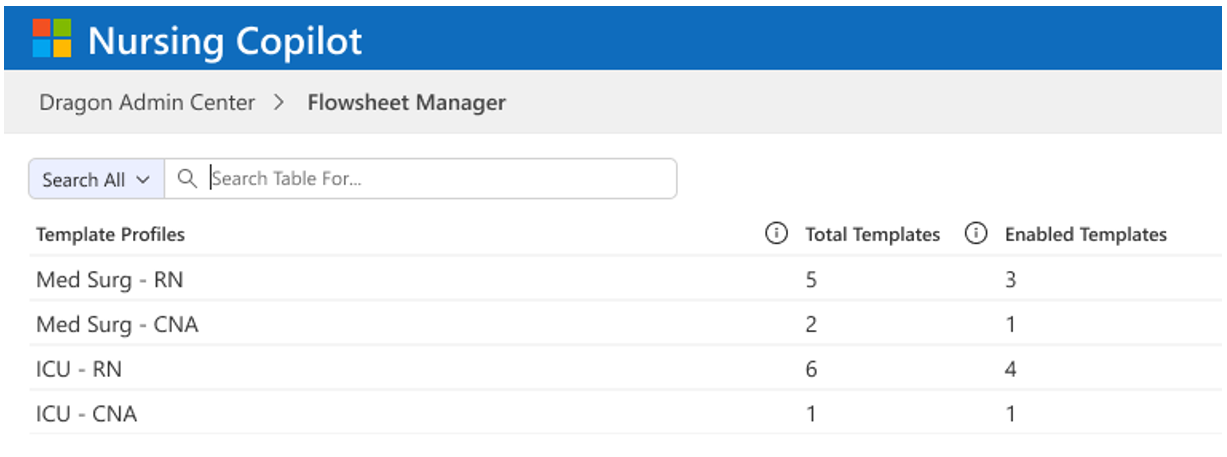Open the Search All dropdown
The width and height of the screenshot is (1227, 457).
(96, 180)
